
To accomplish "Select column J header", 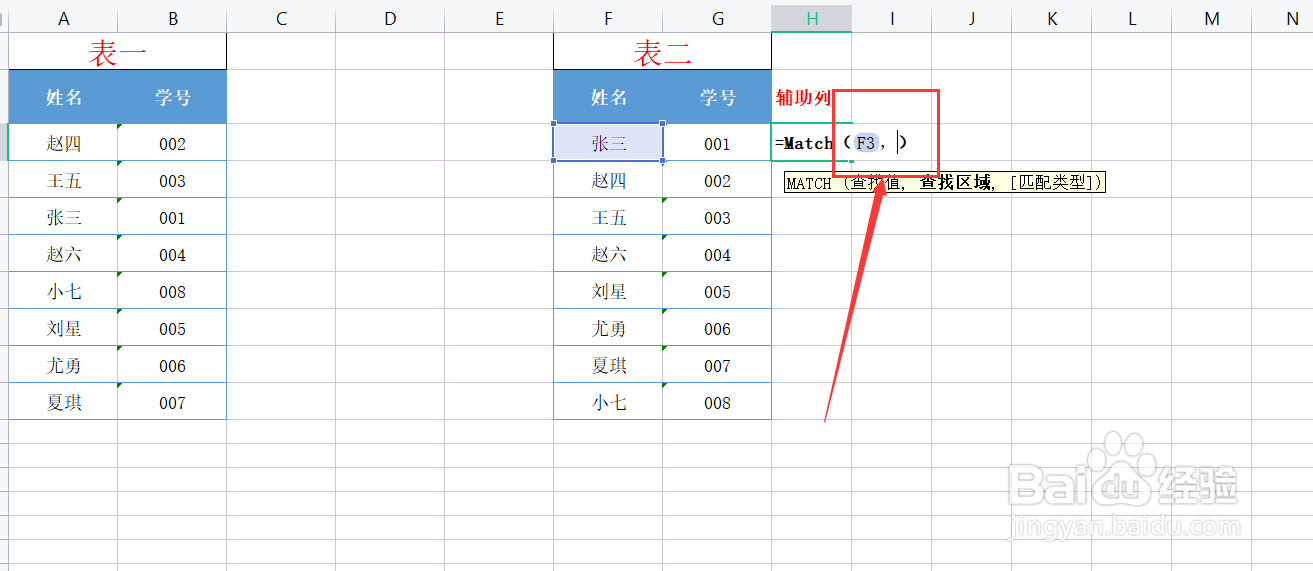I will click(972, 19).
